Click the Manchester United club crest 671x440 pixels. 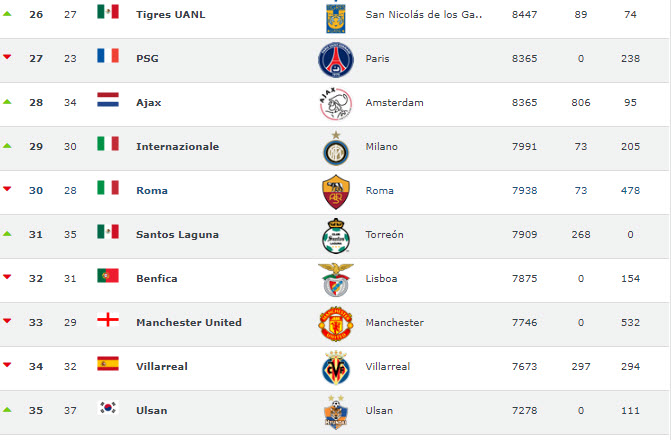pos(335,323)
